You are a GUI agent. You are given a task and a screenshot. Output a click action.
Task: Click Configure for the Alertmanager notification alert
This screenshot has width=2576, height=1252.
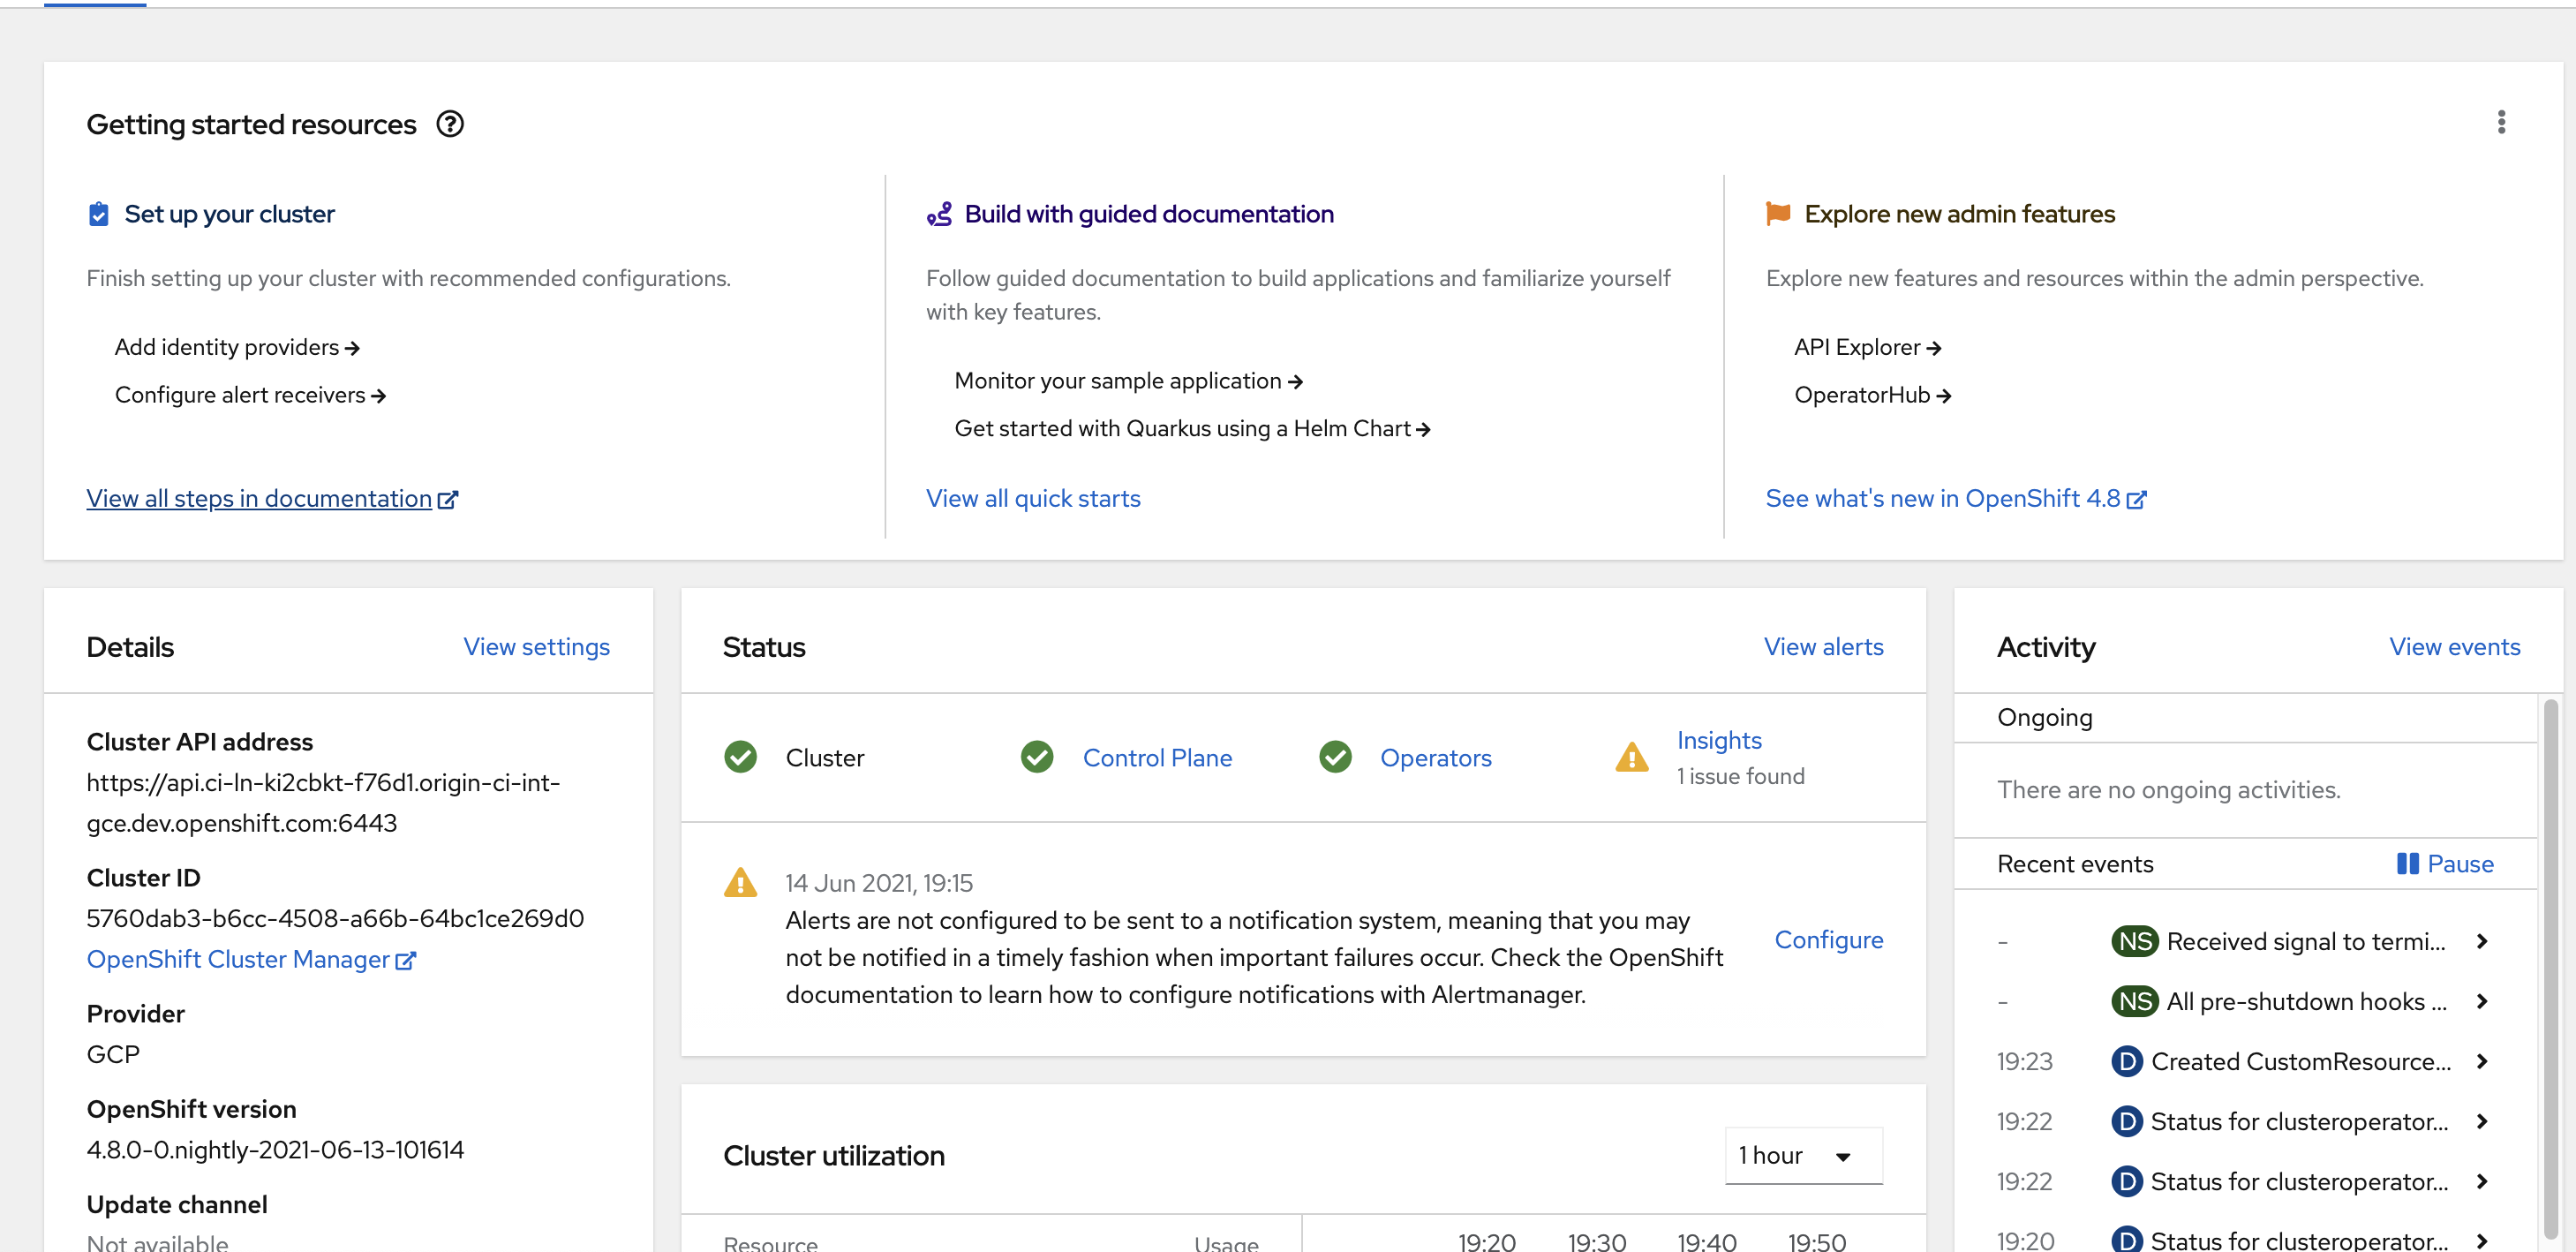[1828, 939]
